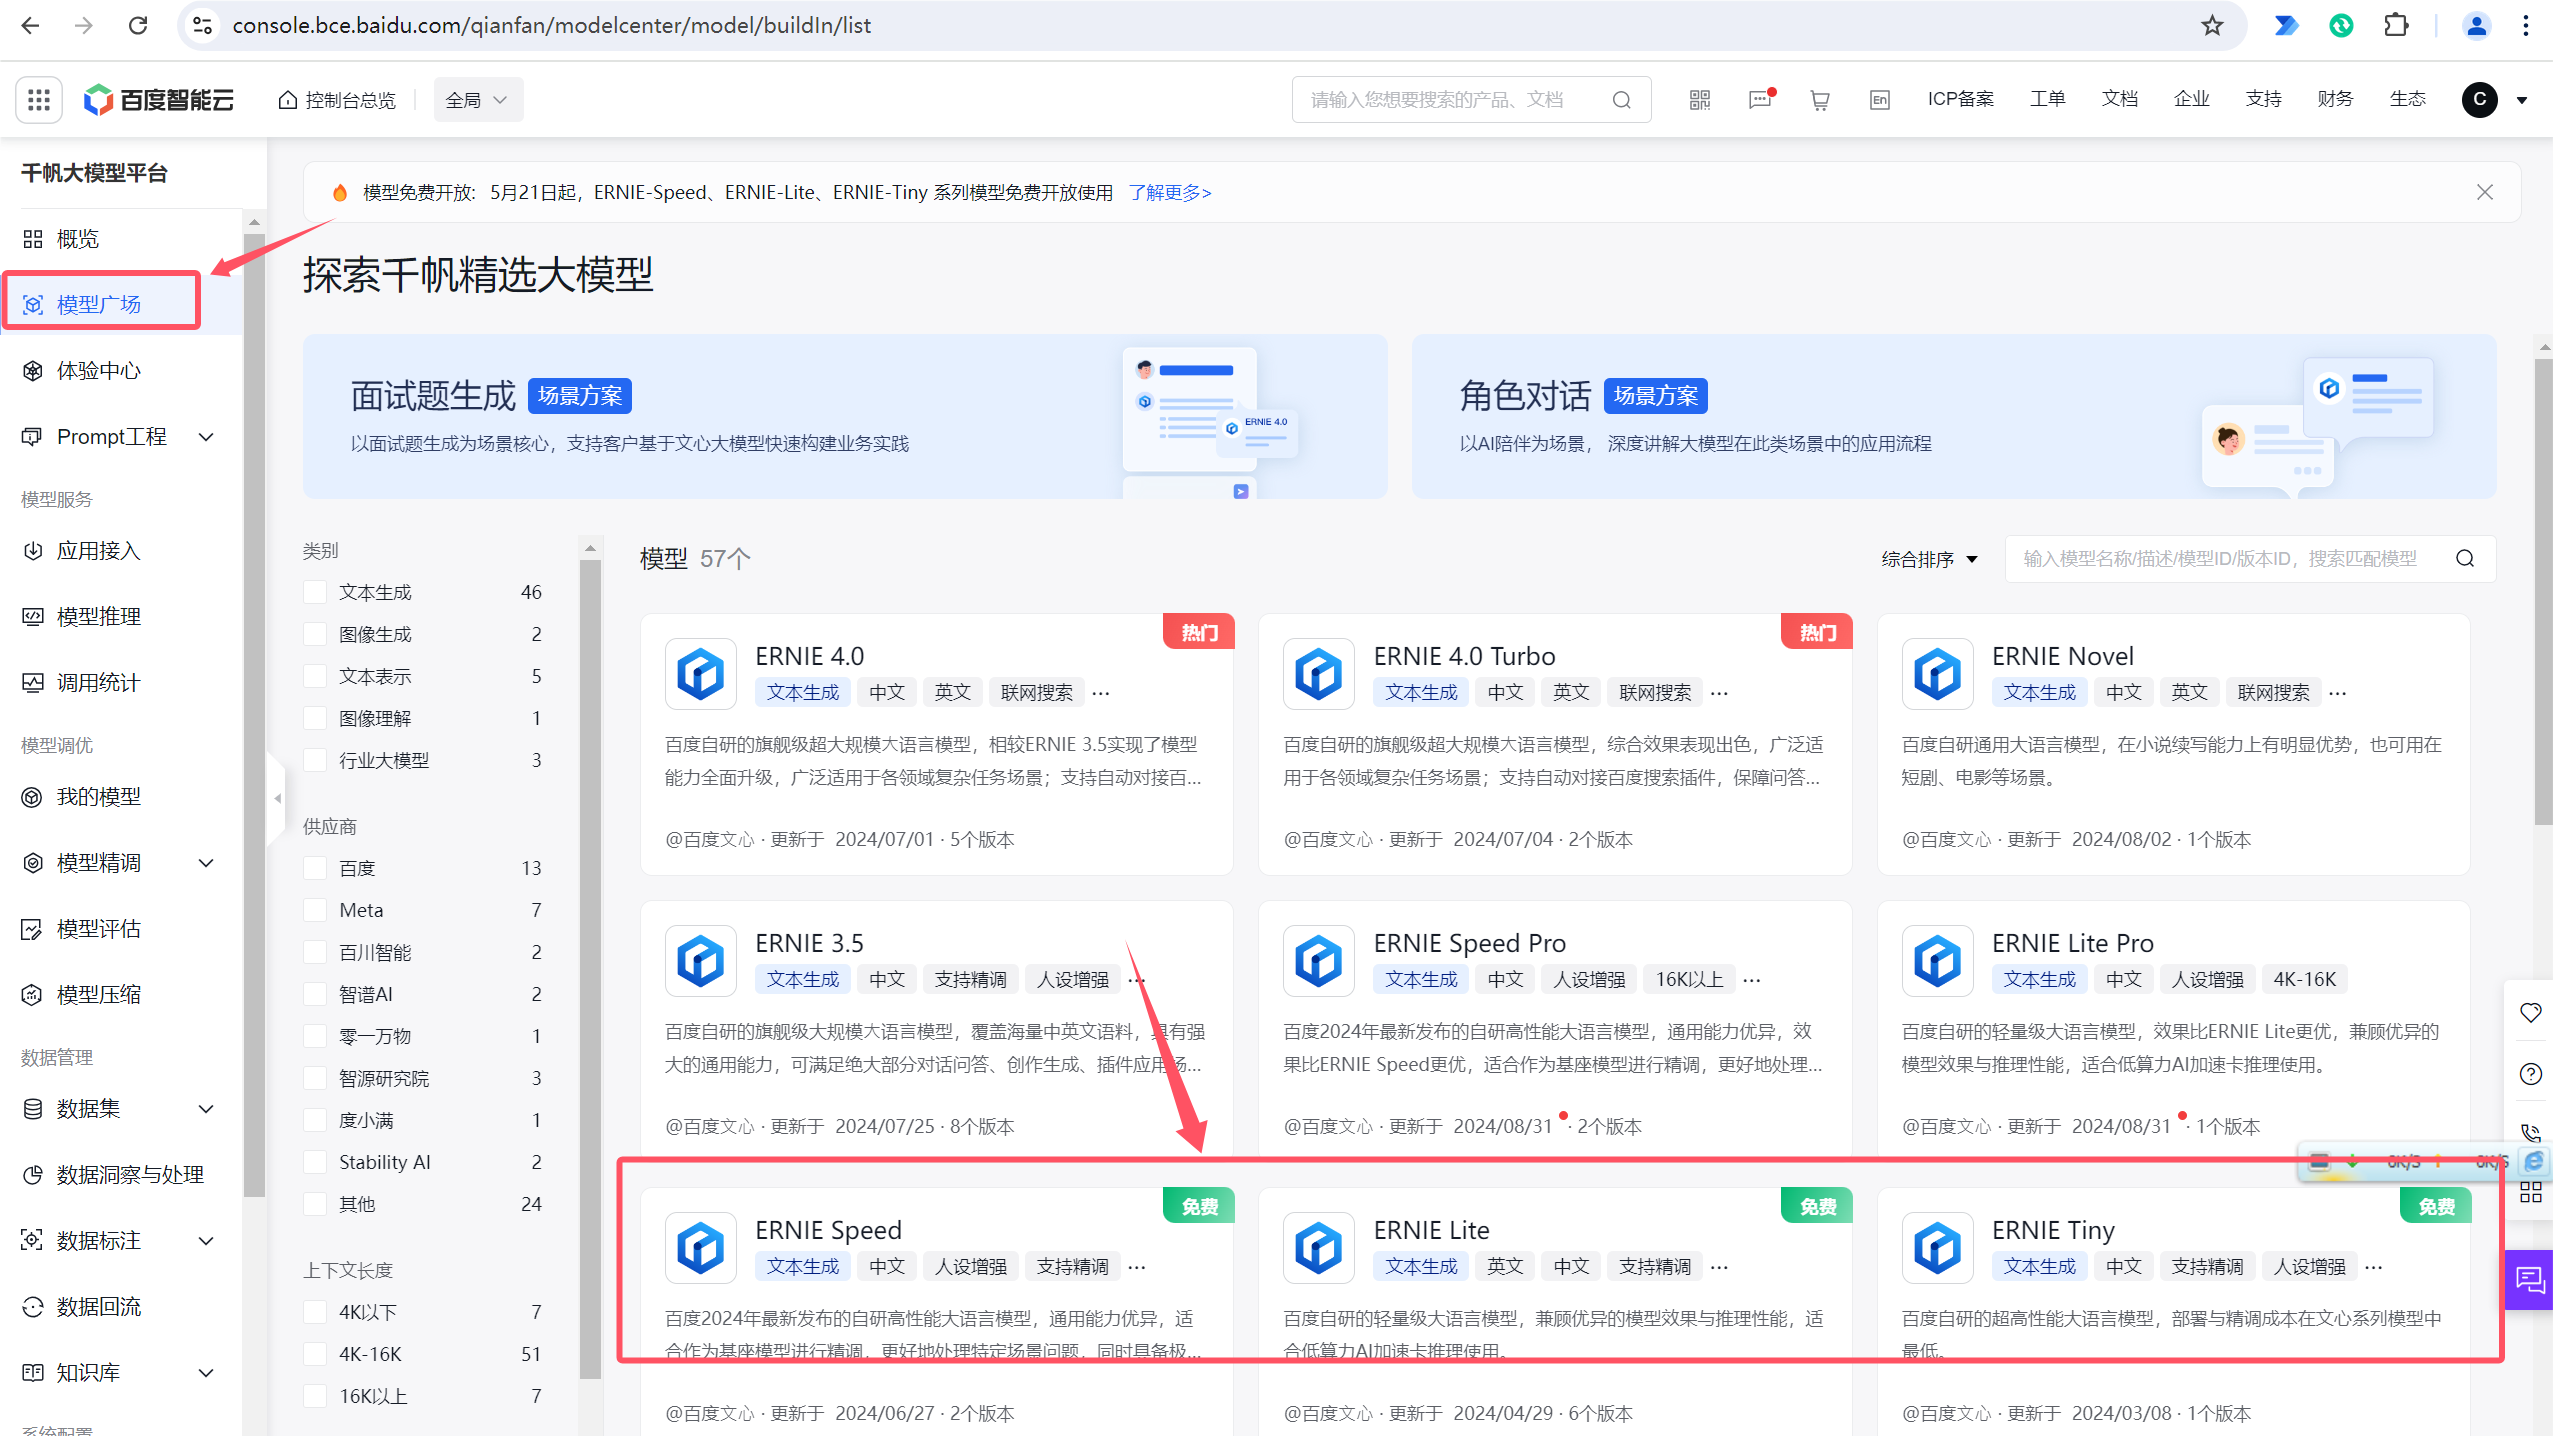Click the search magnifier in top search box

1621,100
